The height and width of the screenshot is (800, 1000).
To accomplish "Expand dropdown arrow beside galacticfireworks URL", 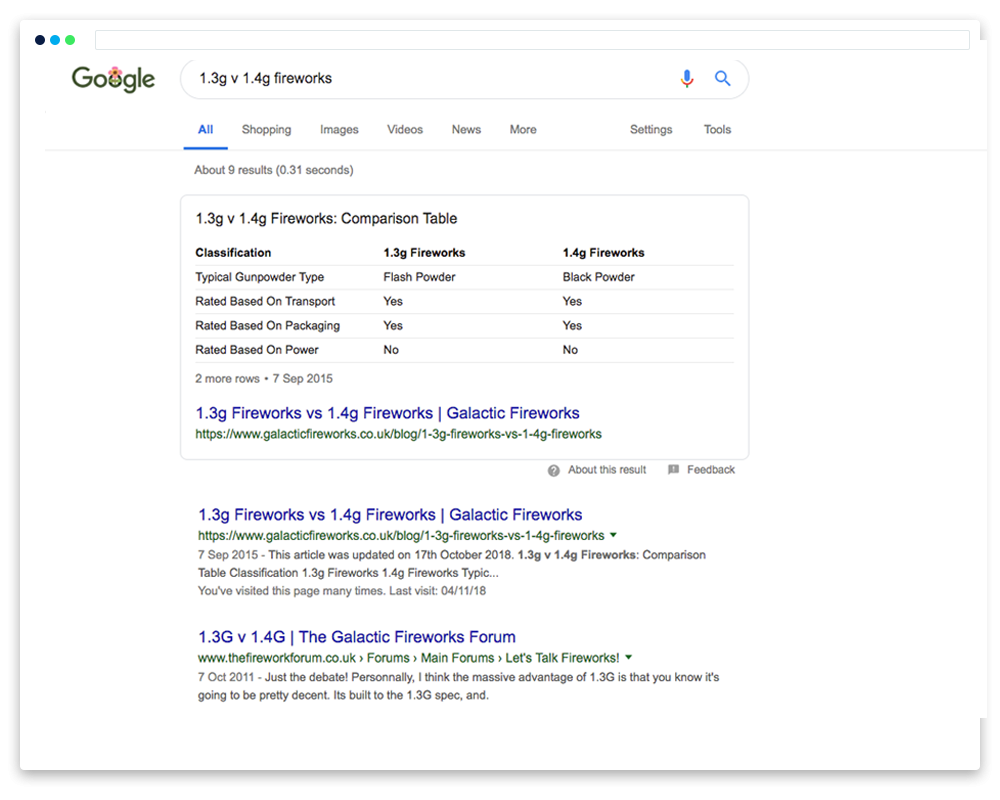I will pyautogui.click(x=614, y=536).
